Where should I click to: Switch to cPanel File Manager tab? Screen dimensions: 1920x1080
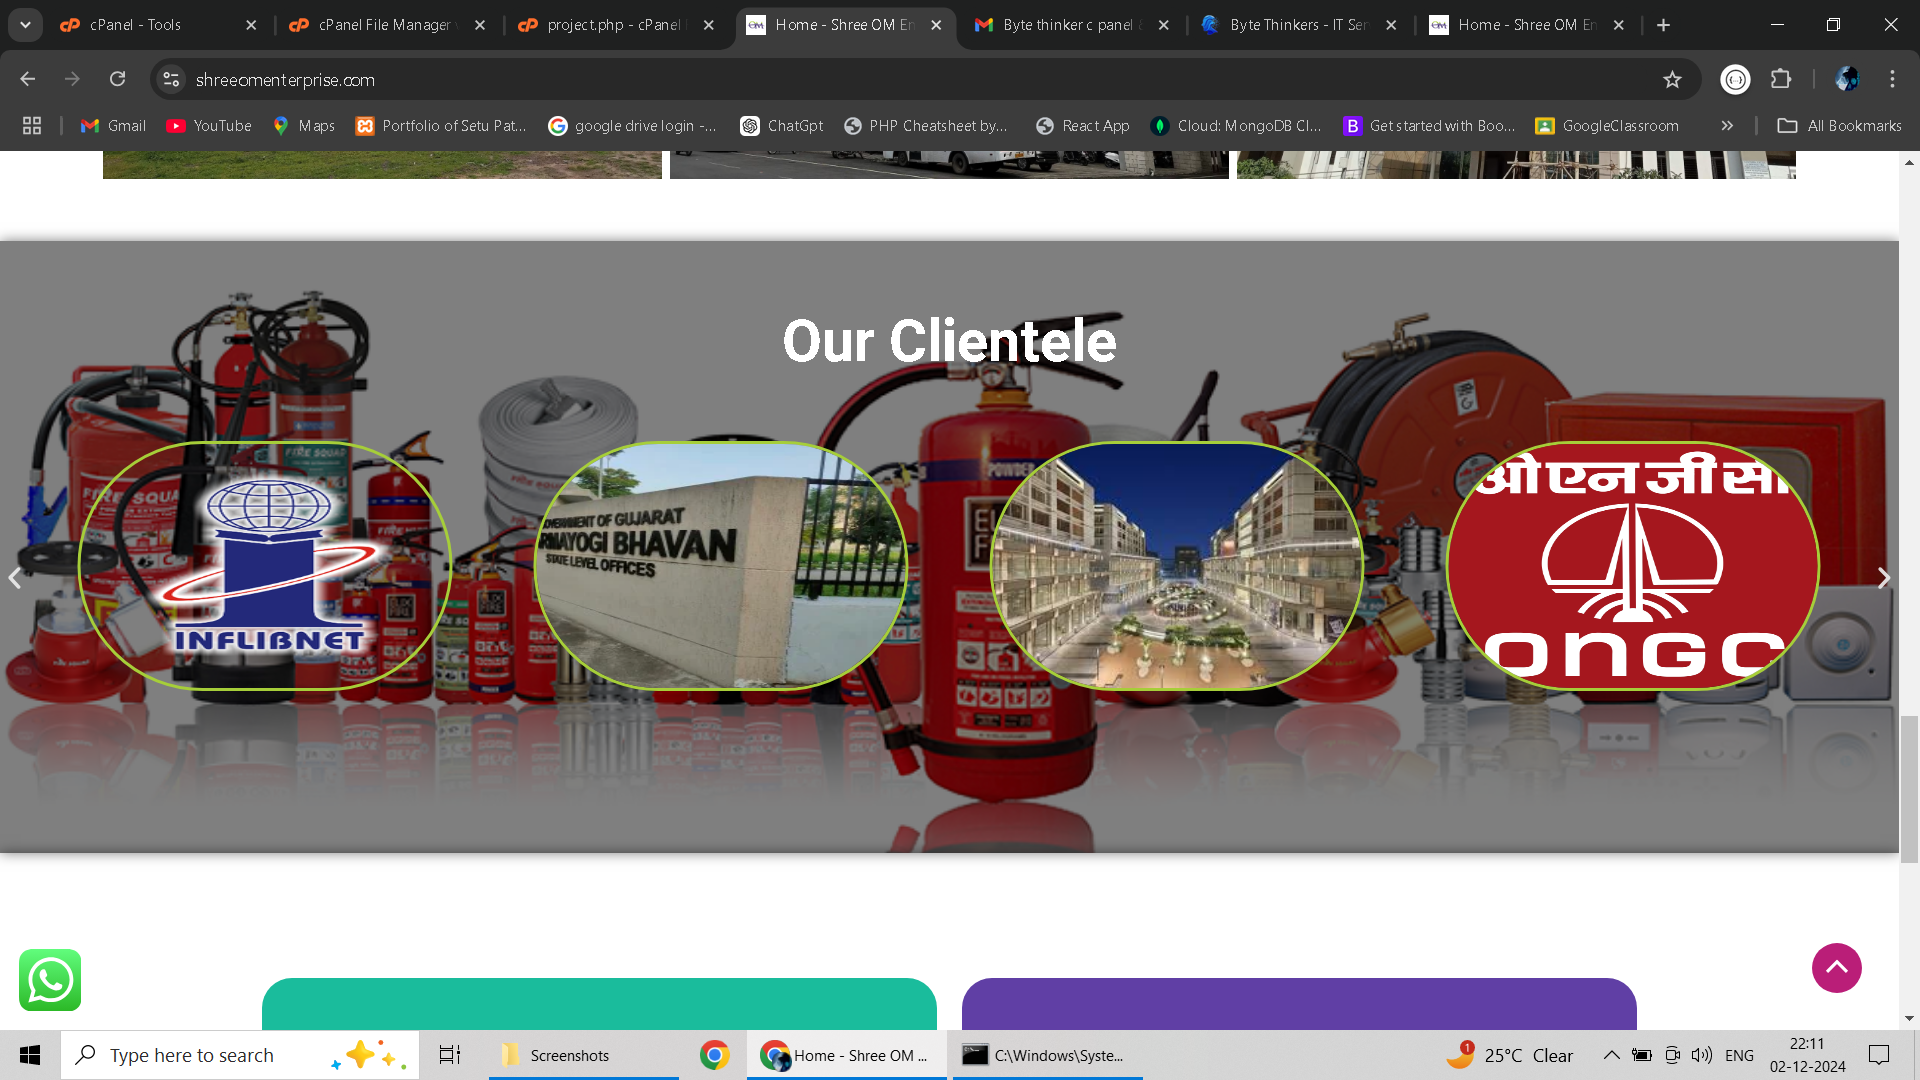(x=384, y=25)
